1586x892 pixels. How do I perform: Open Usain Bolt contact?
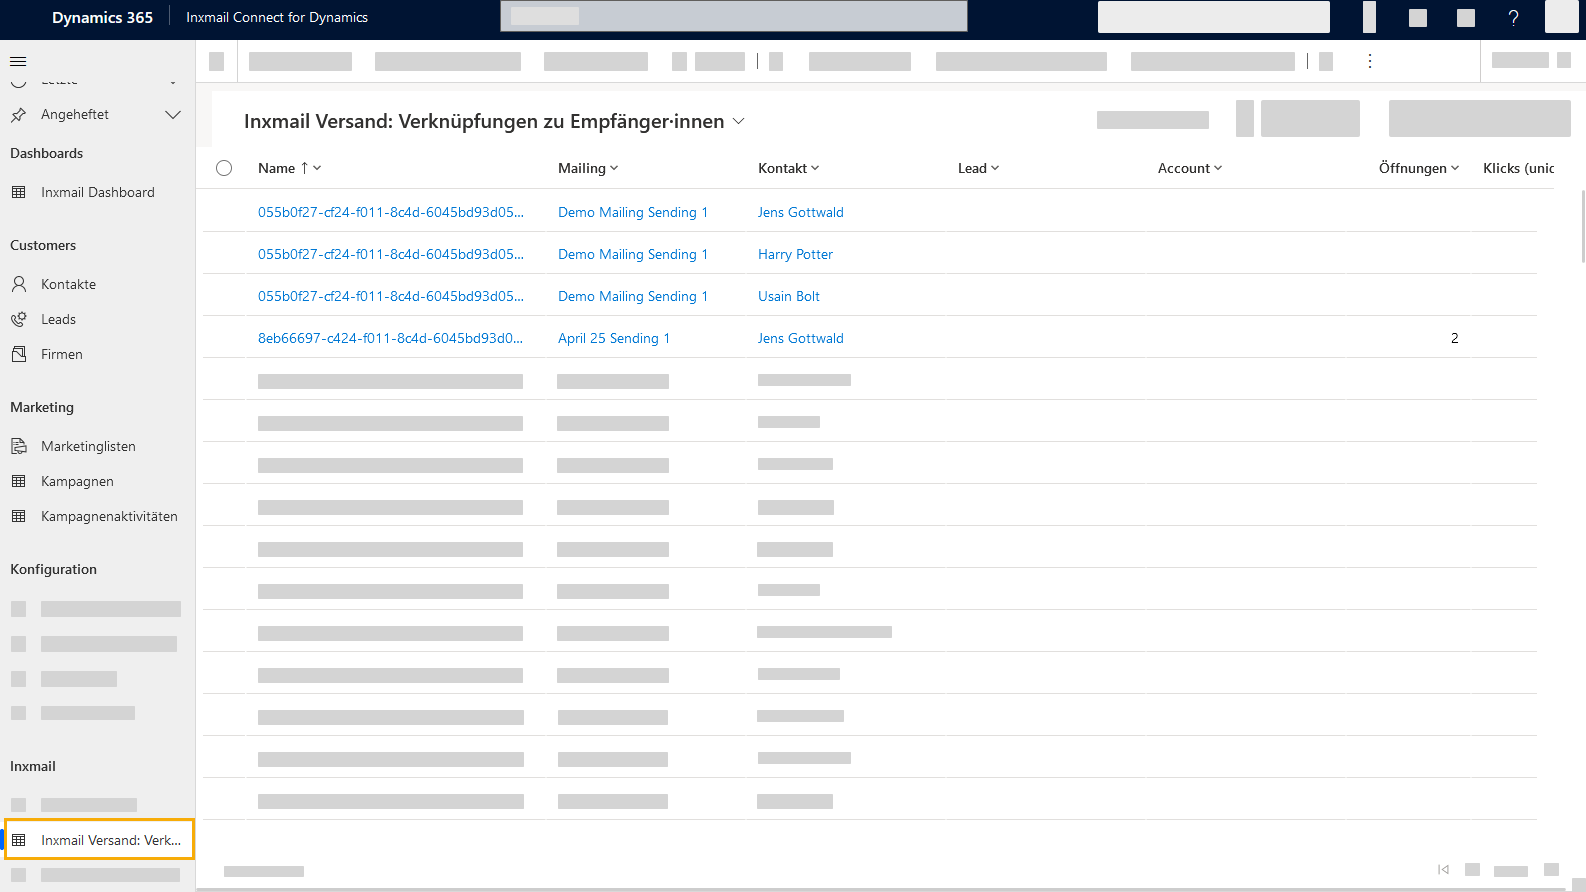point(789,296)
